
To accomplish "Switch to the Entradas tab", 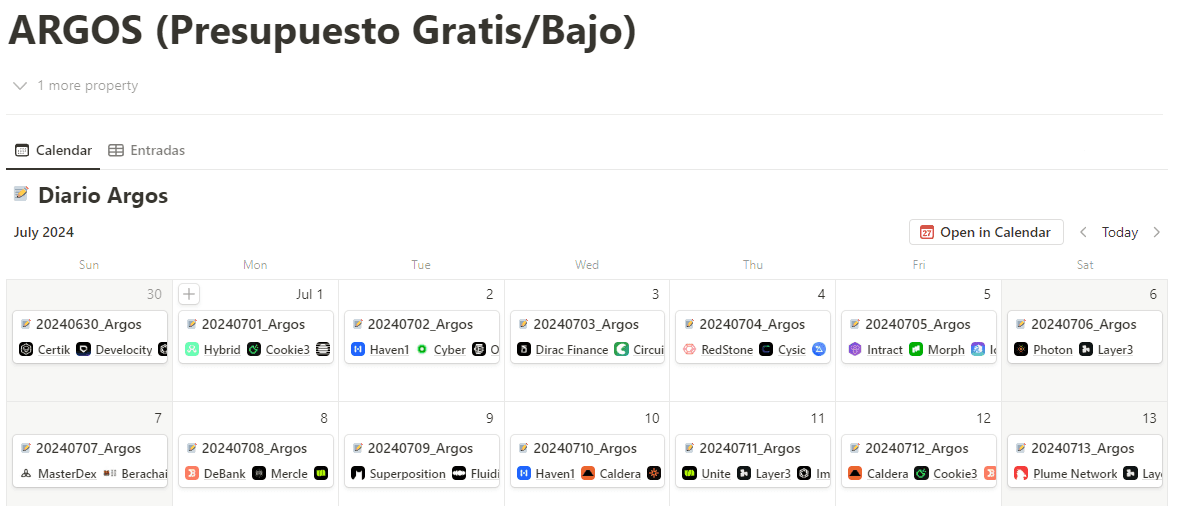I will point(147,150).
